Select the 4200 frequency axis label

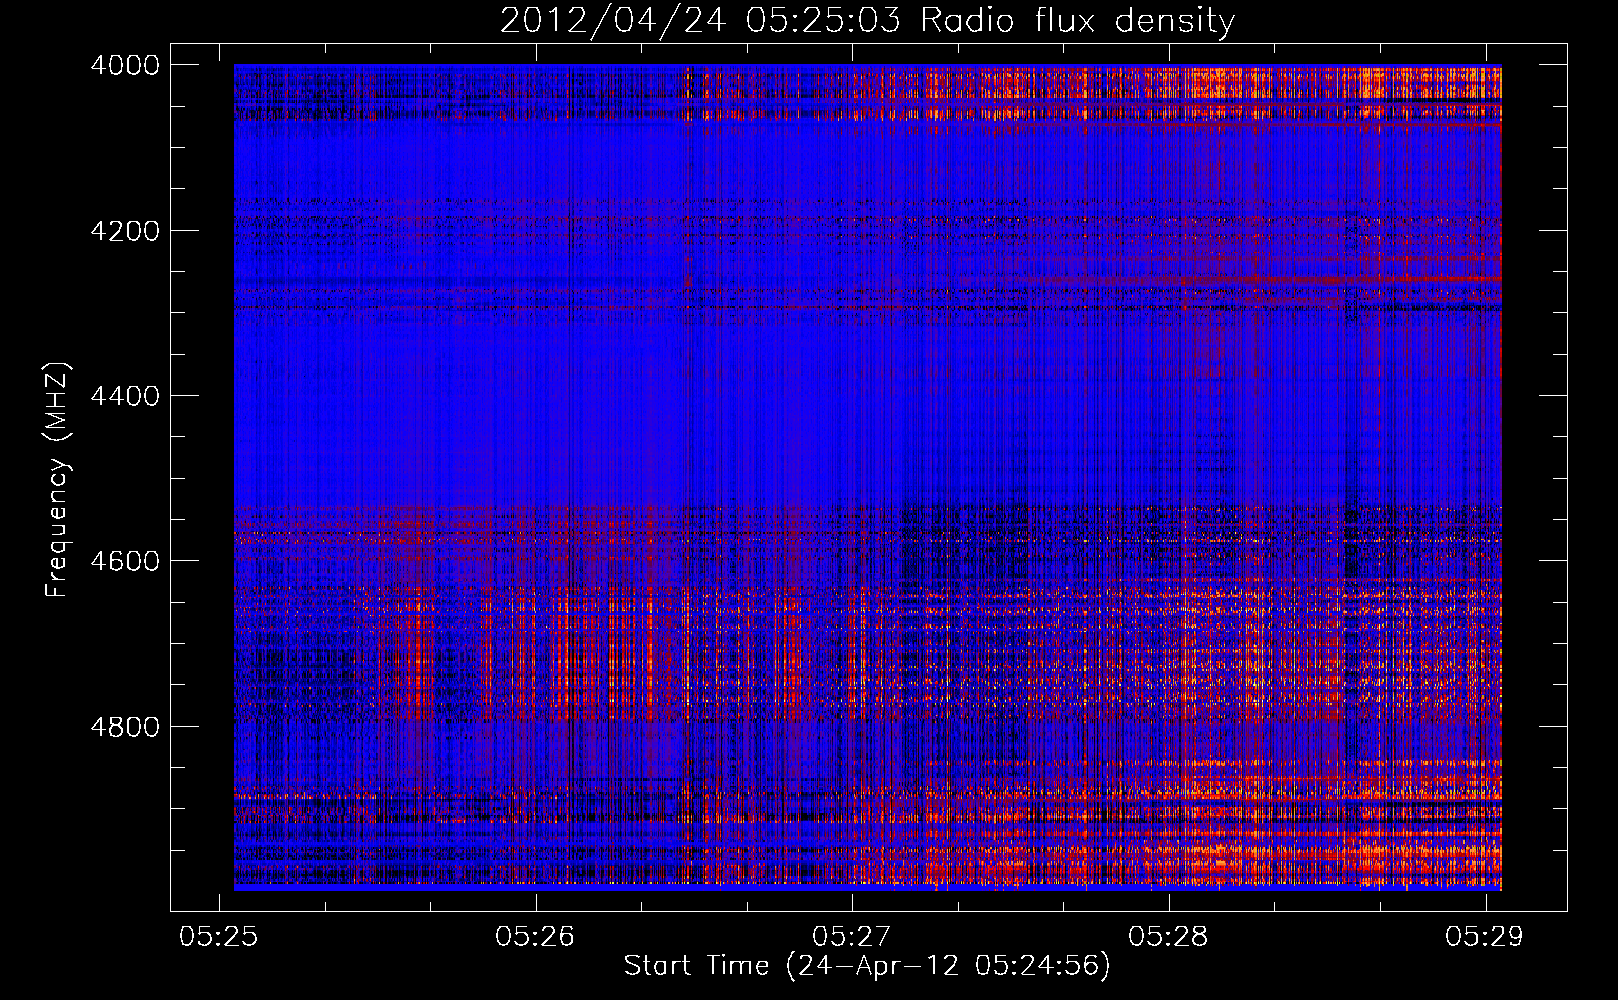coord(125,231)
